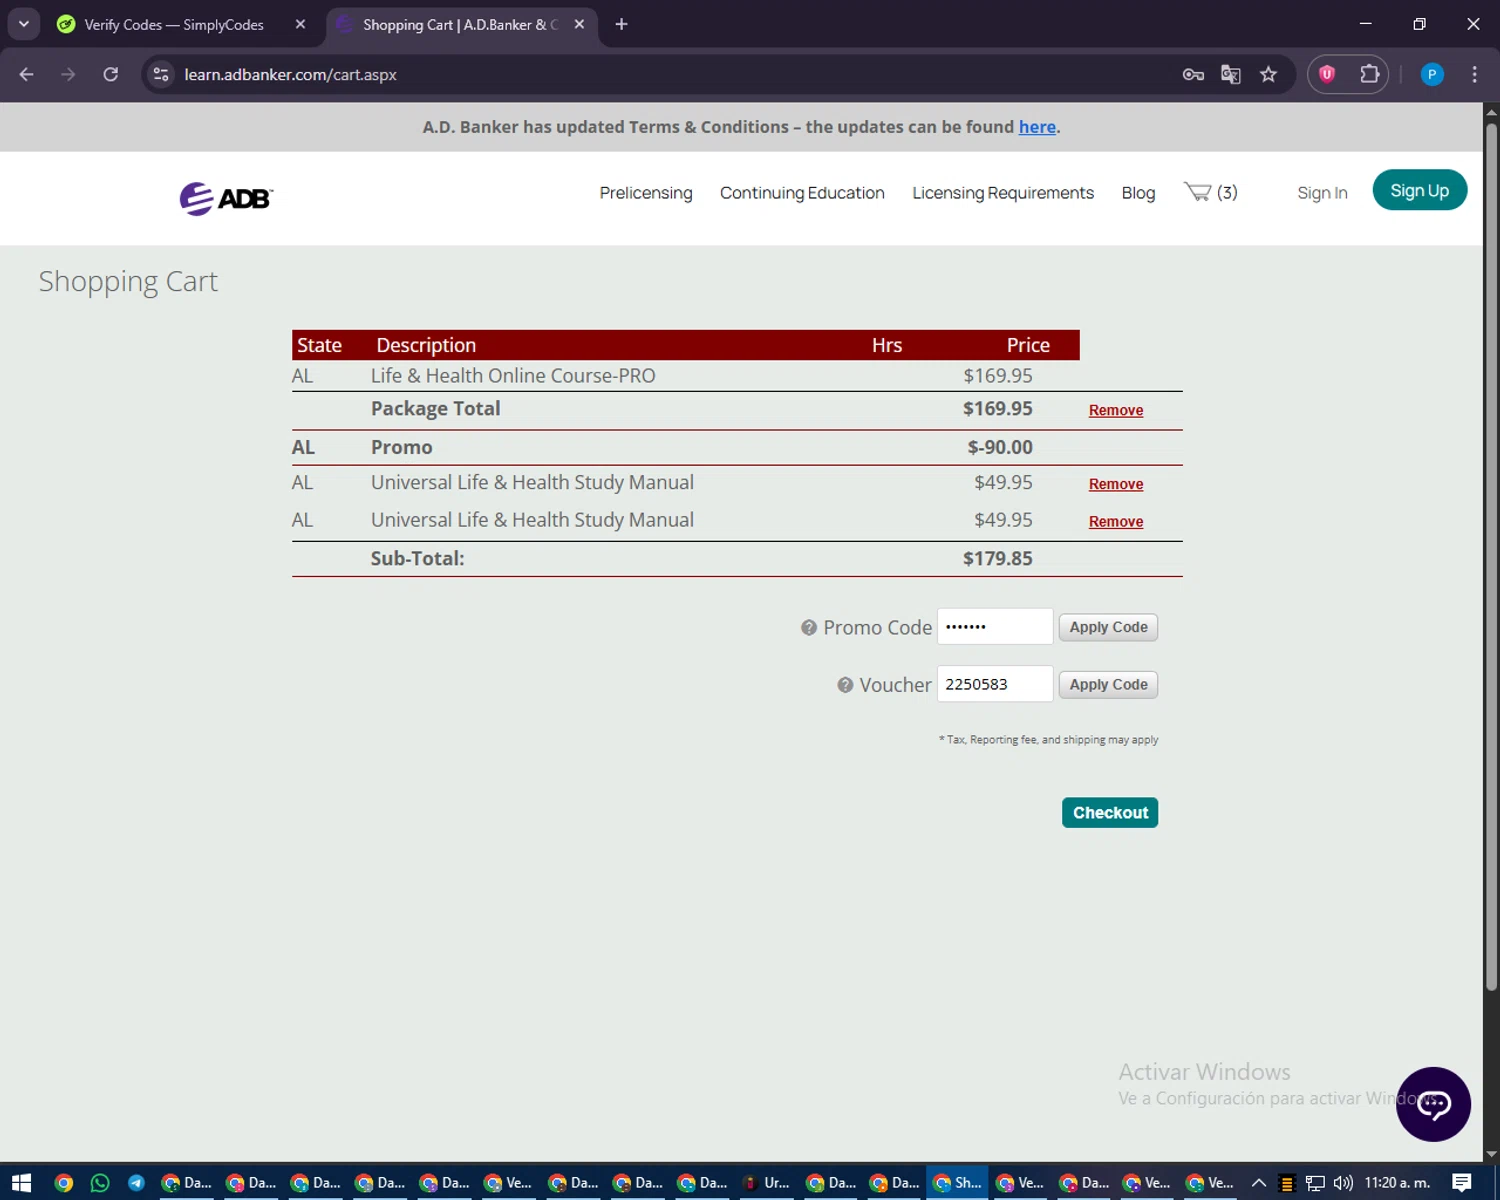The width and height of the screenshot is (1500, 1200).
Task: Click the Hrs column header
Action: (x=887, y=345)
